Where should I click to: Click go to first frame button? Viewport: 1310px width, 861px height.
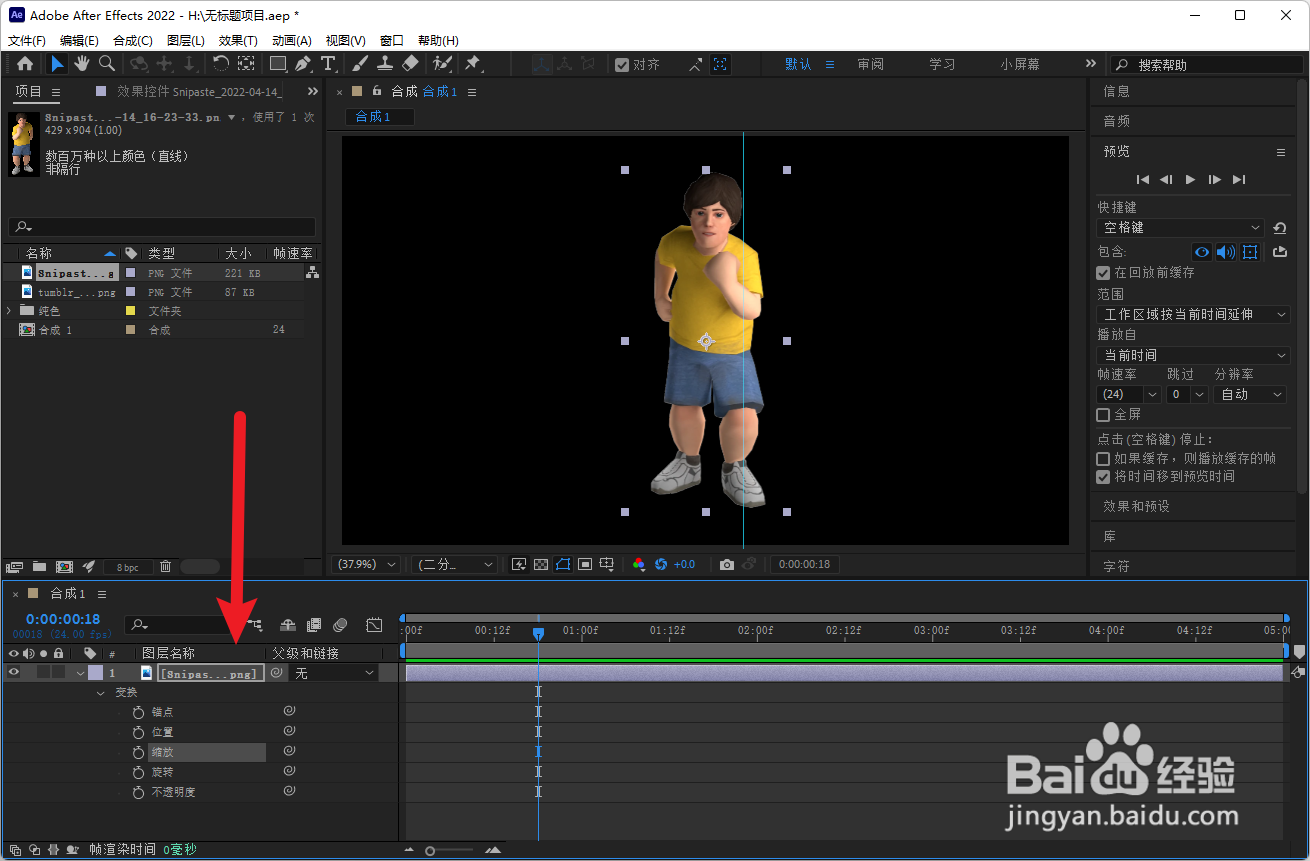coord(1143,179)
